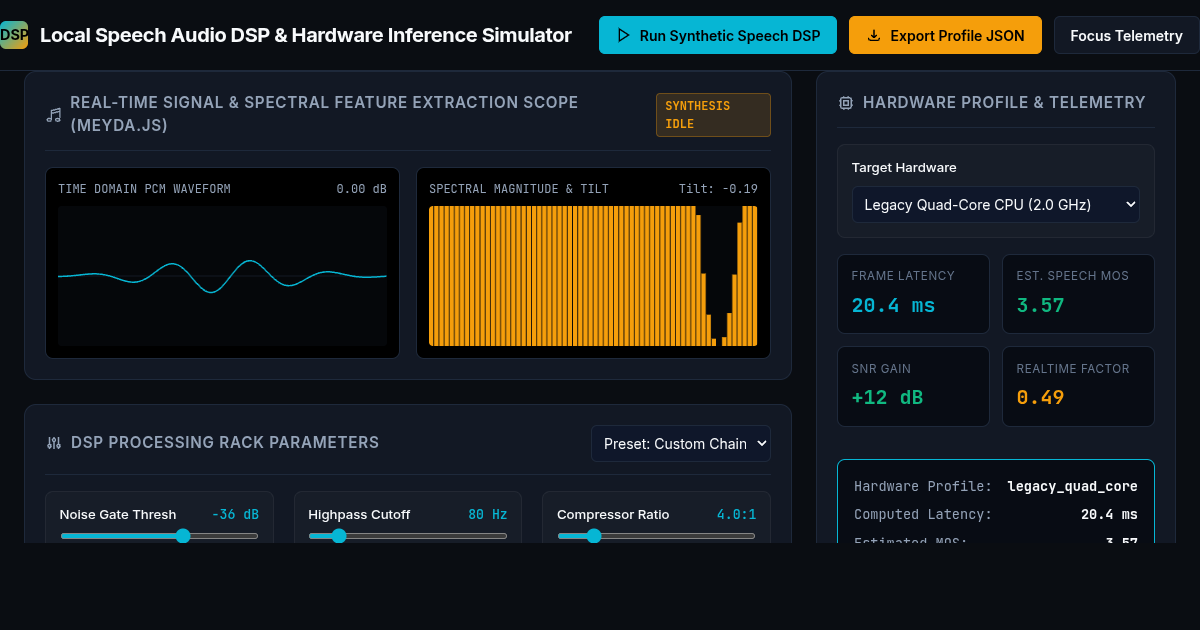This screenshot has width=1200, height=630.
Task: Click the Tilt: -0.19 readout
Action: [x=718, y=189]
